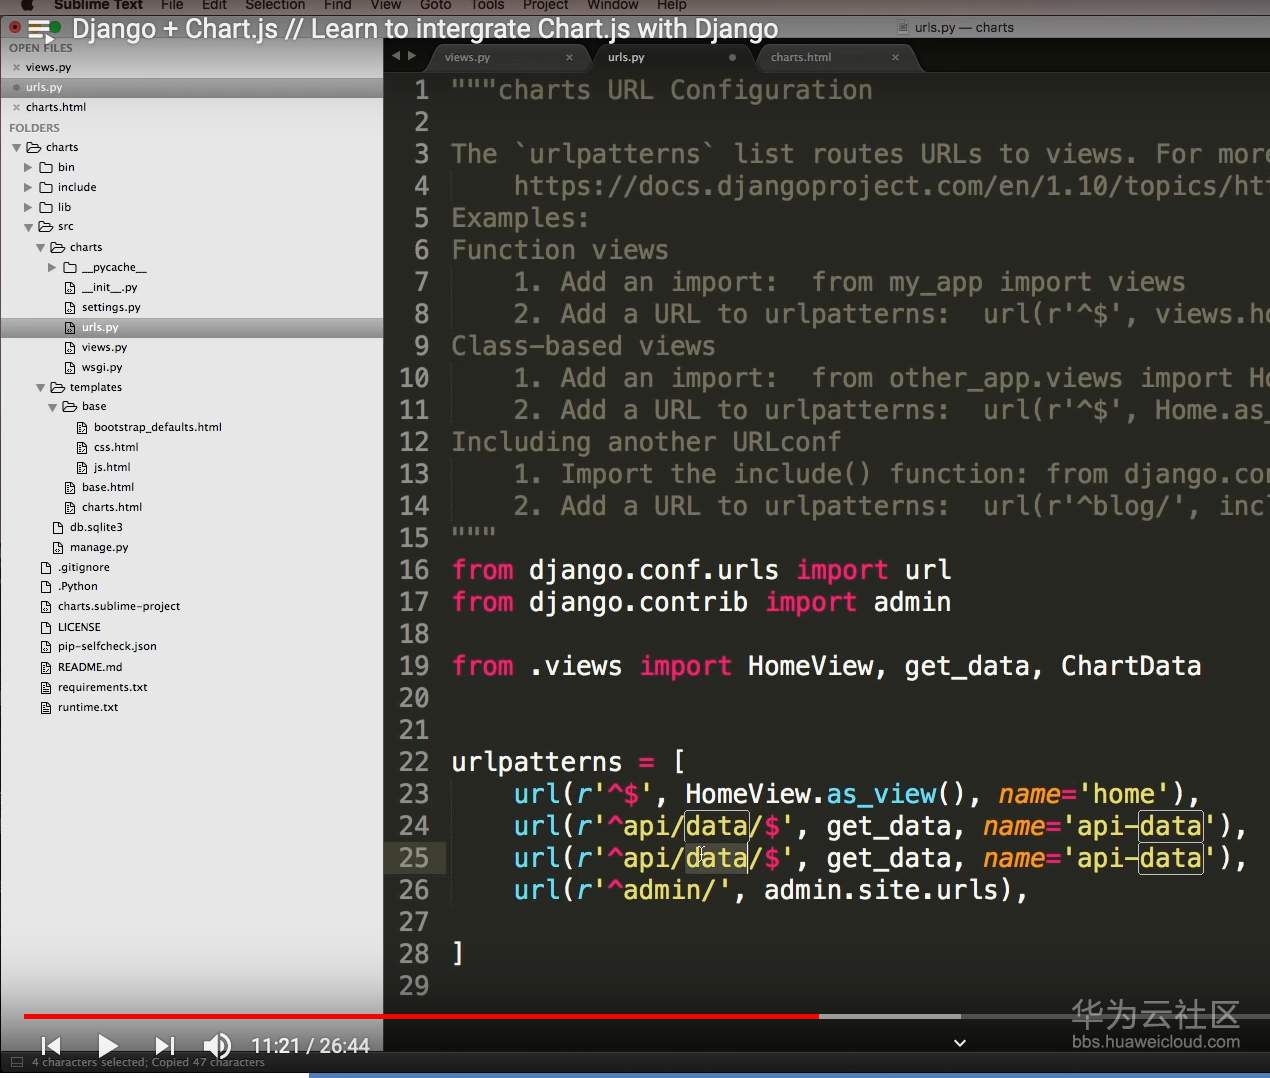1270x1078 pixels.
Task: Open wsgi.py in the sidebar
Action: [x=102, y=367]
